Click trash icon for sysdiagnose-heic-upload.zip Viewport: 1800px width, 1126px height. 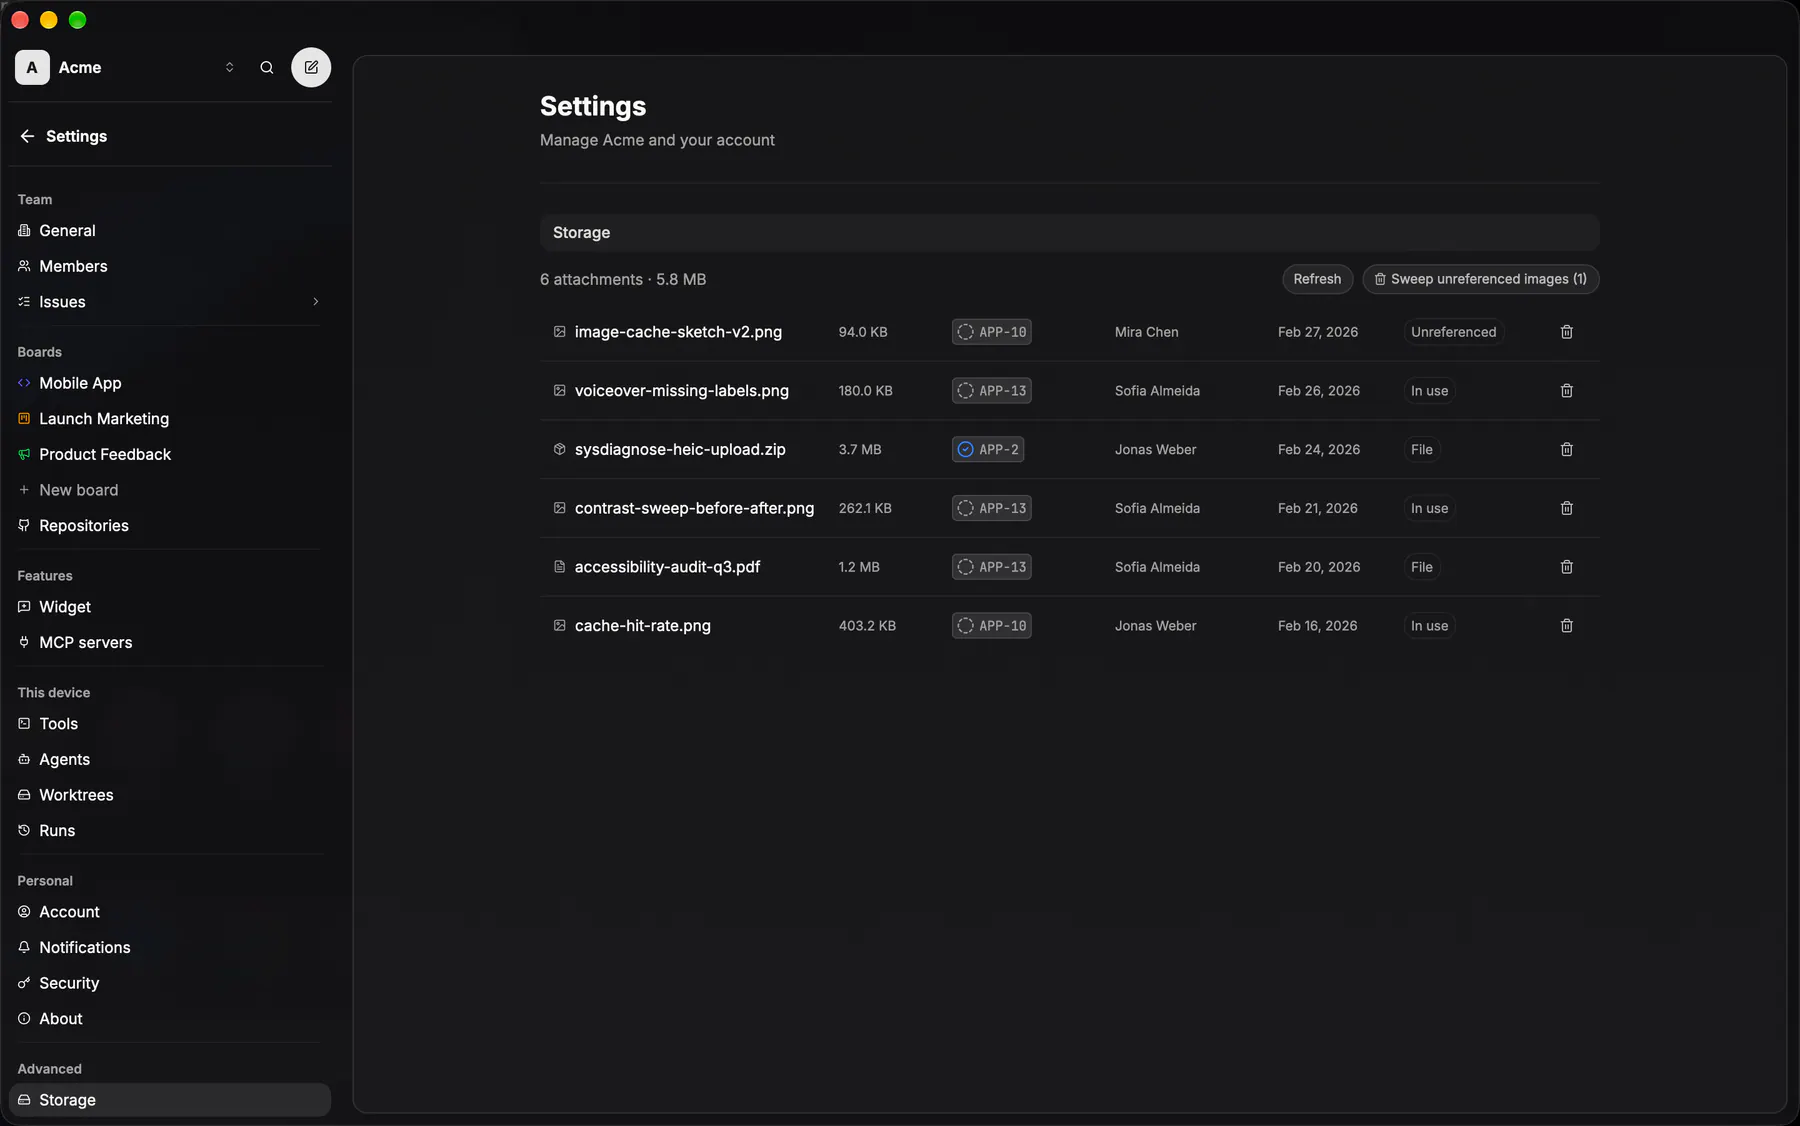(x=1567, y=450)
